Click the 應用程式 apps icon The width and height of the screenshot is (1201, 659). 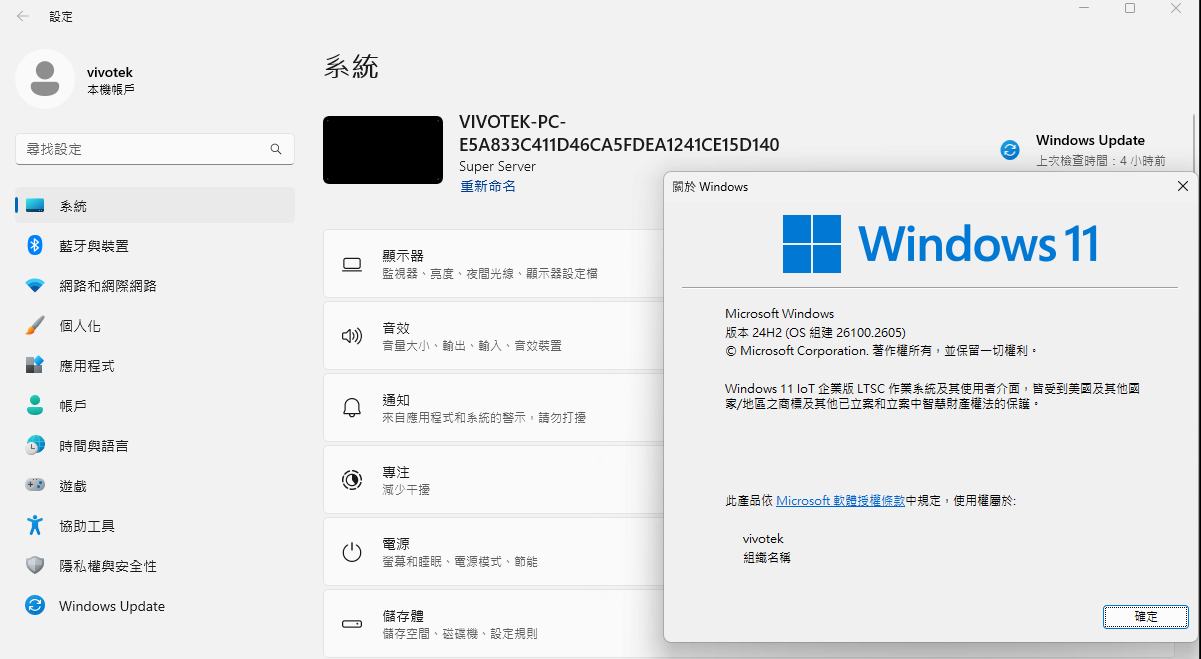tap(35, 366)
